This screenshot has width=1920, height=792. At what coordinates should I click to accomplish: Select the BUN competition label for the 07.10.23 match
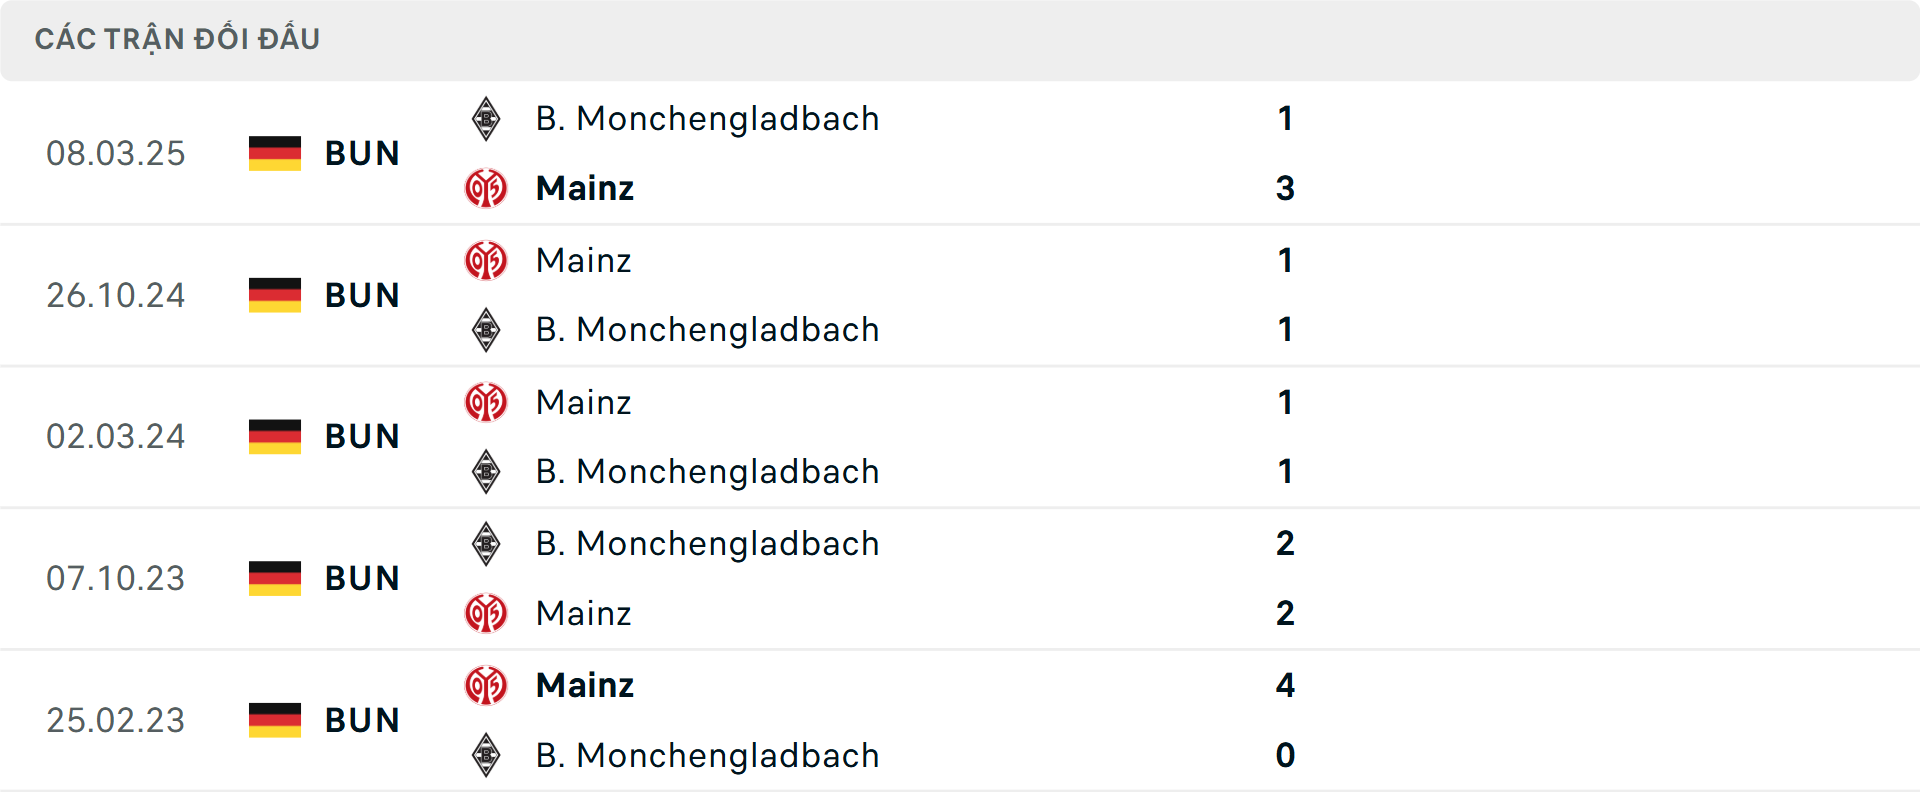[x=362, y=577]
